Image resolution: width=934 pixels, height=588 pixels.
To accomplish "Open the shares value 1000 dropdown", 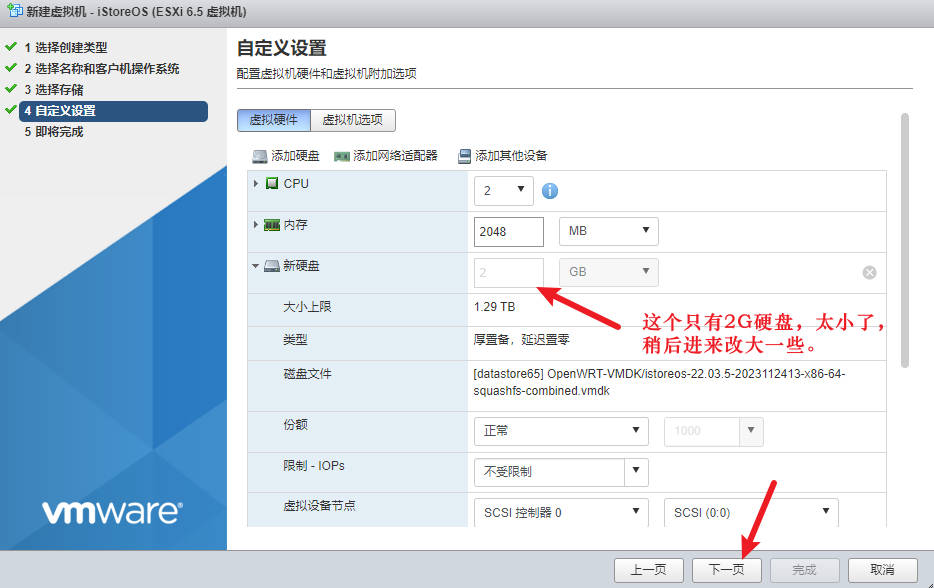I will 751,431.
